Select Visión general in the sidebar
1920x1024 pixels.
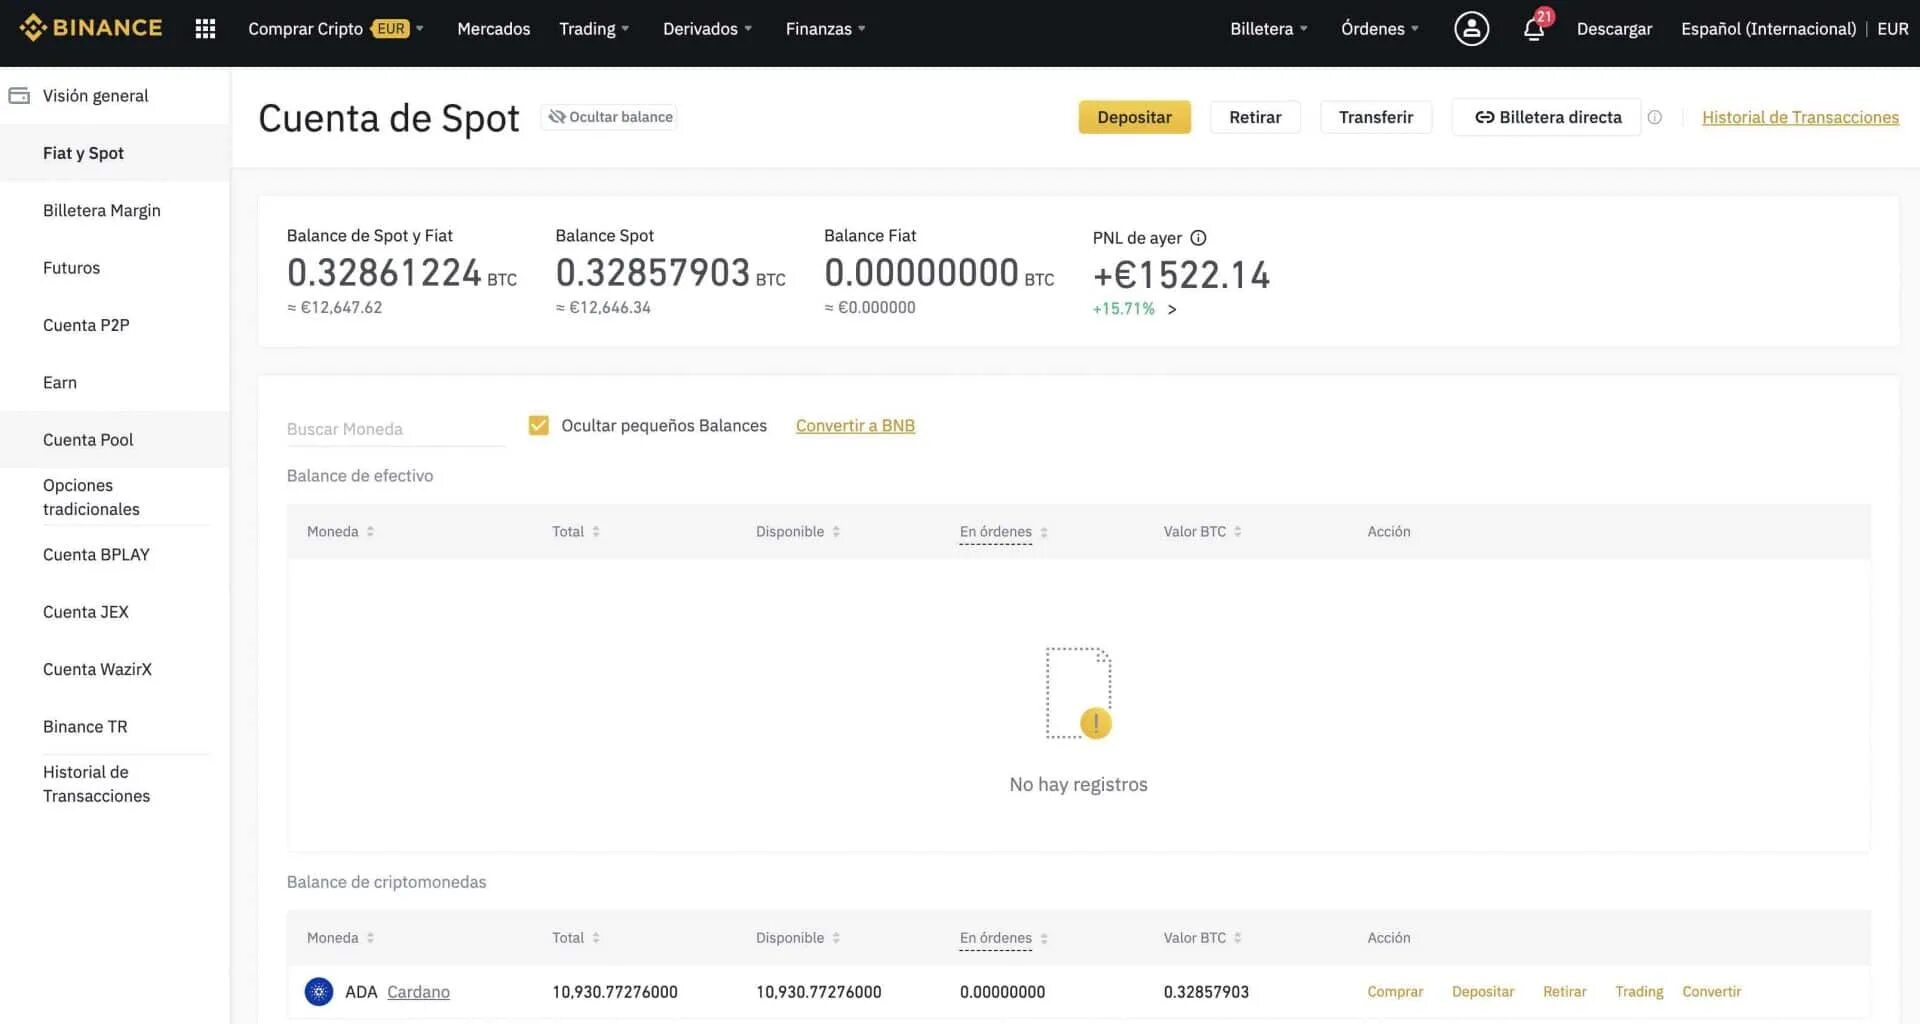[x=115, y=96]
